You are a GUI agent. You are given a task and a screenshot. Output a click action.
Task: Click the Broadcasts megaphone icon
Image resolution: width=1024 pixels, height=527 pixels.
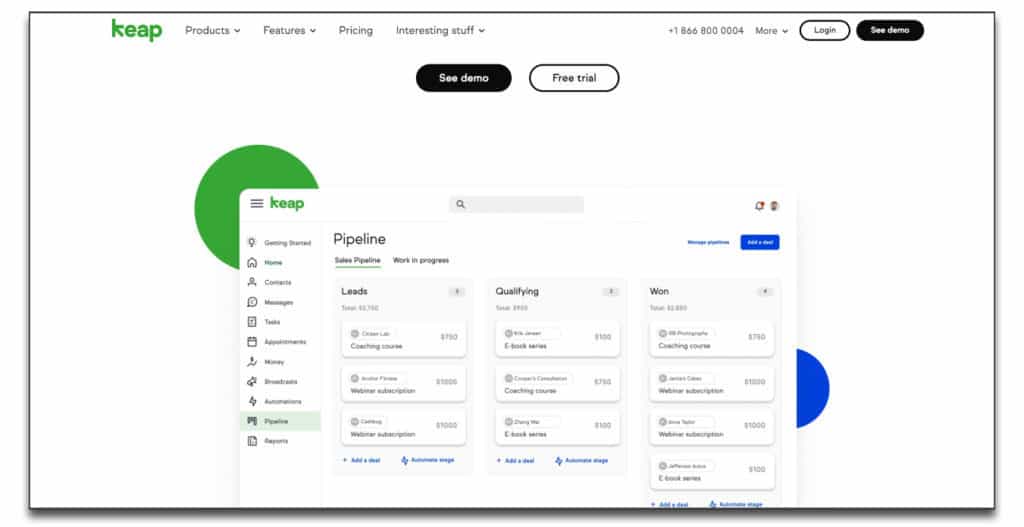[252, 381]
